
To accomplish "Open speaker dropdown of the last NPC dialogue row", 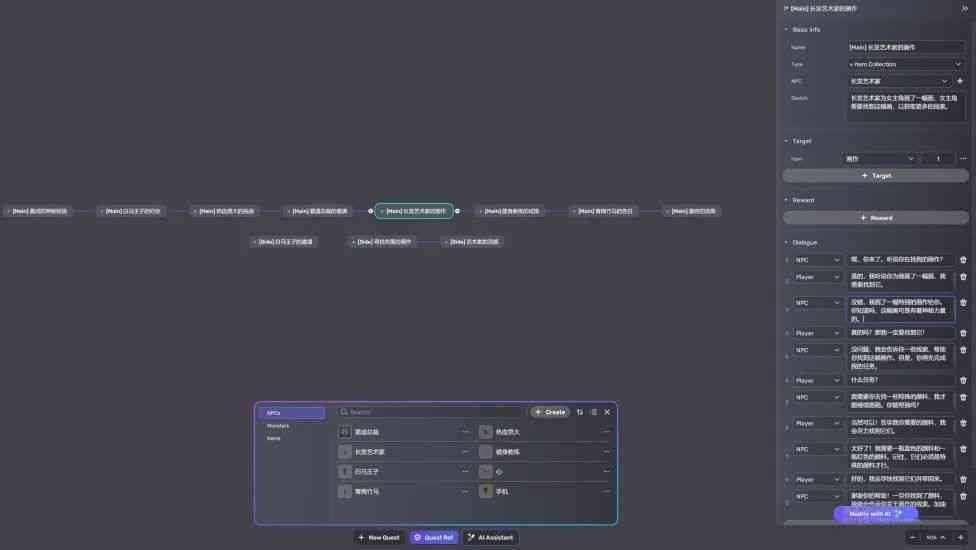I will pos(817,496).
